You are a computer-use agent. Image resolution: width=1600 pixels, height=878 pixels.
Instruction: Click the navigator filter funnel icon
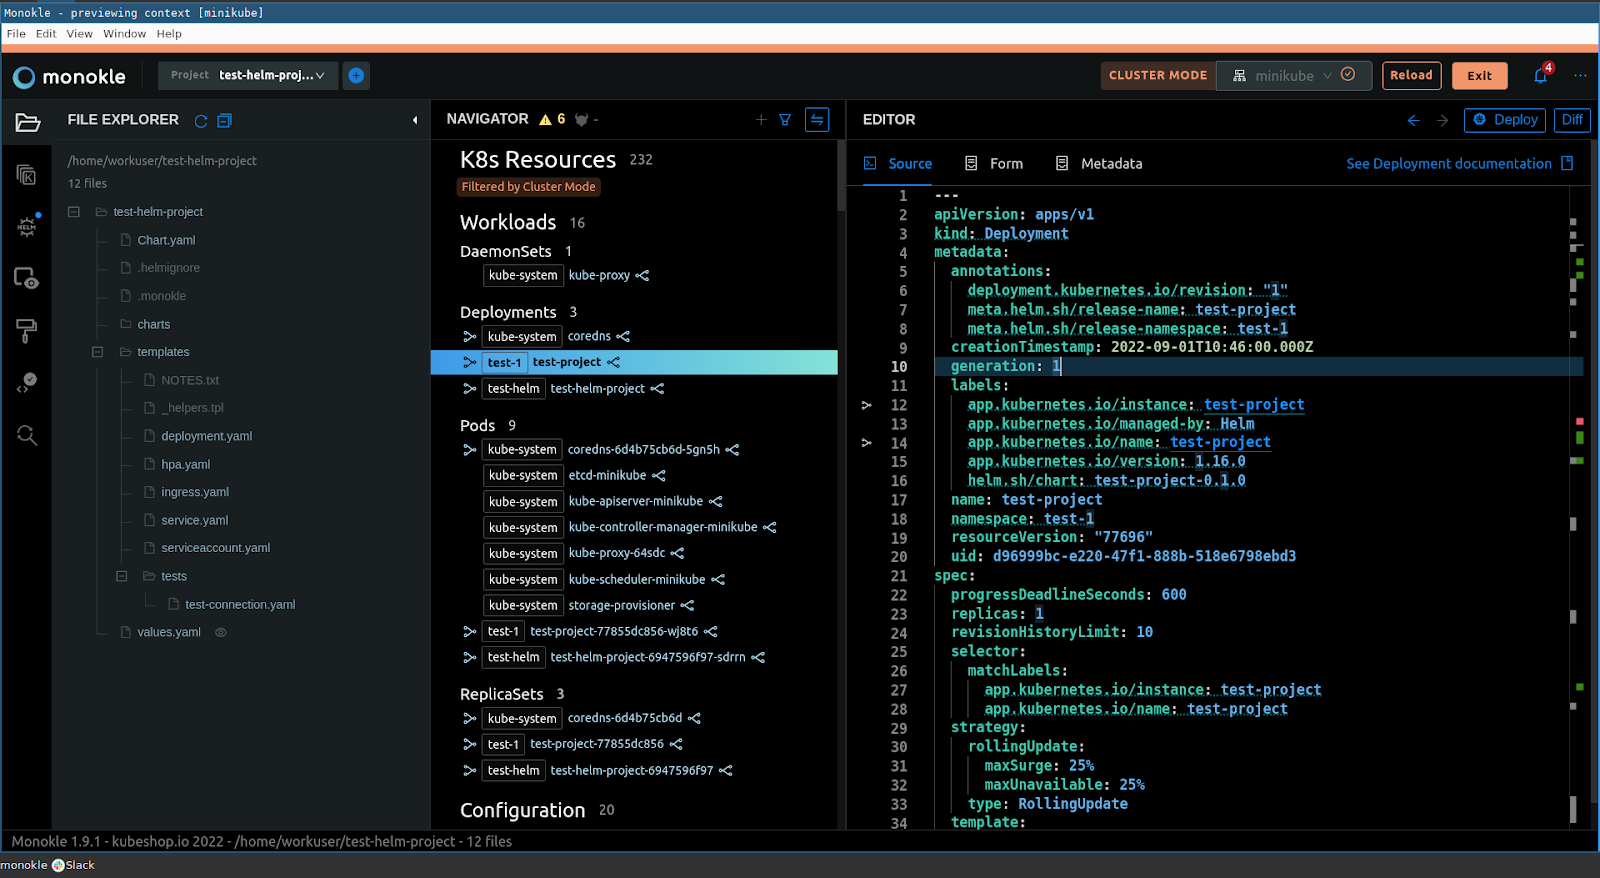(x=785, y=120)
